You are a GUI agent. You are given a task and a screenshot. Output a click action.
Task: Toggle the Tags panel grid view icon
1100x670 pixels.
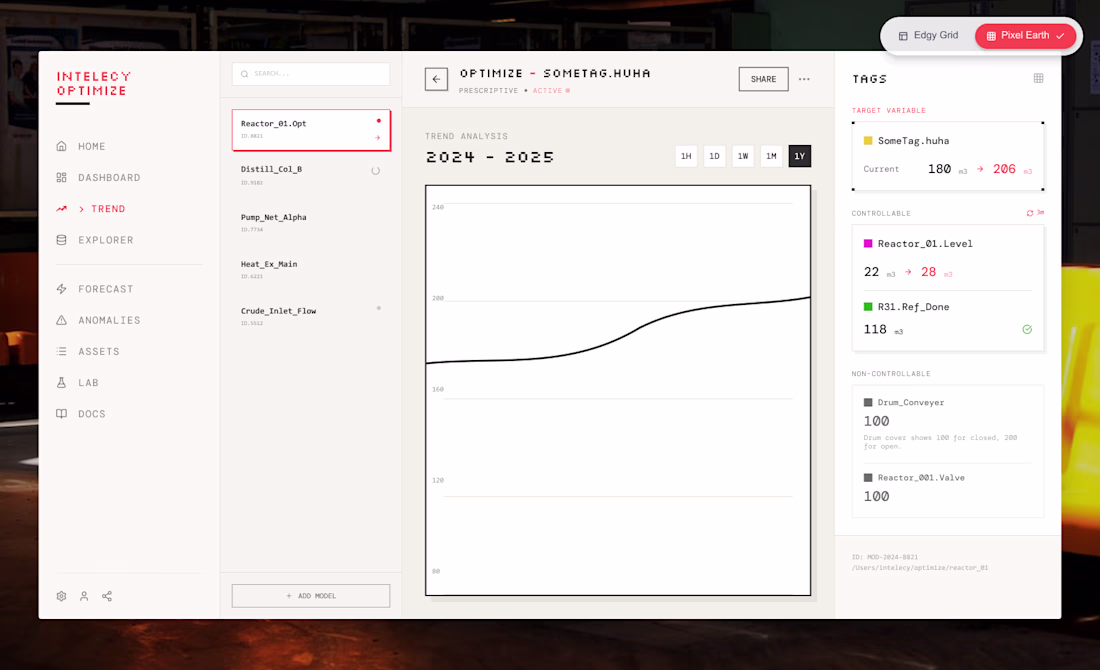(1038, 79)
